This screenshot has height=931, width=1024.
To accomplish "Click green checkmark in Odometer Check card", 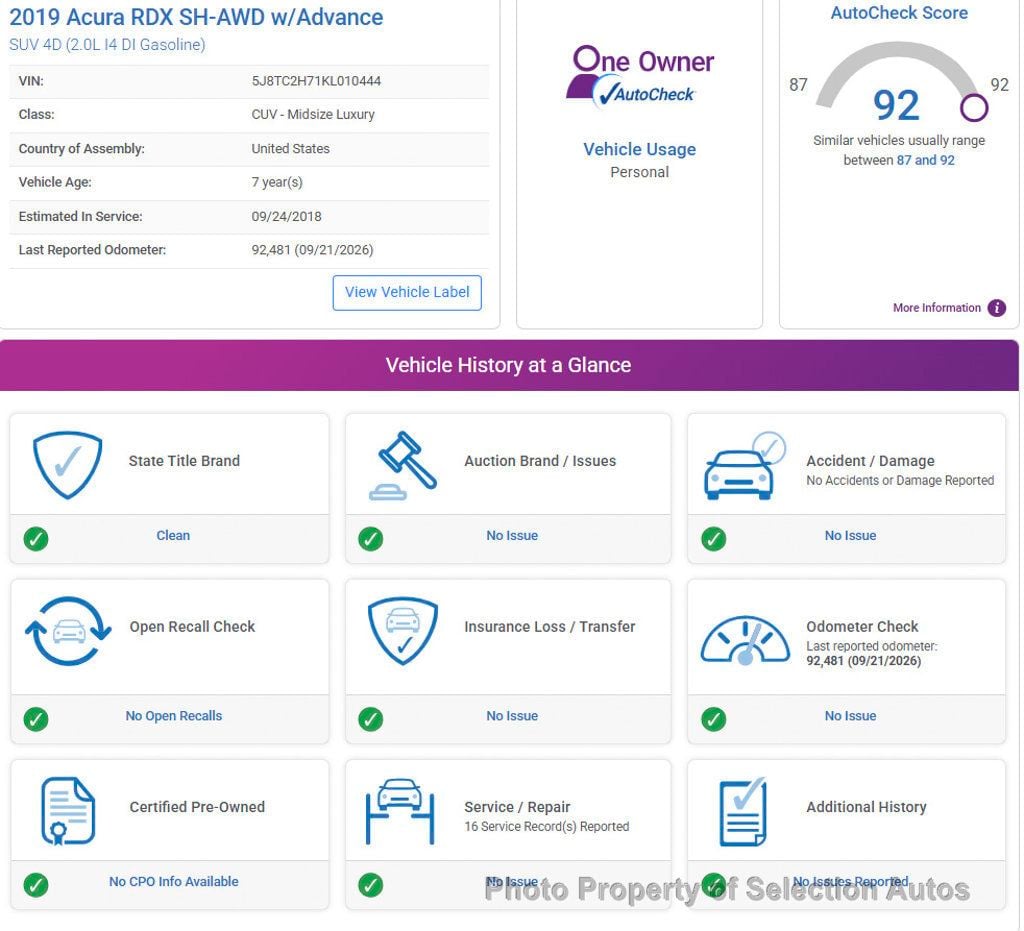I will 714,719.
